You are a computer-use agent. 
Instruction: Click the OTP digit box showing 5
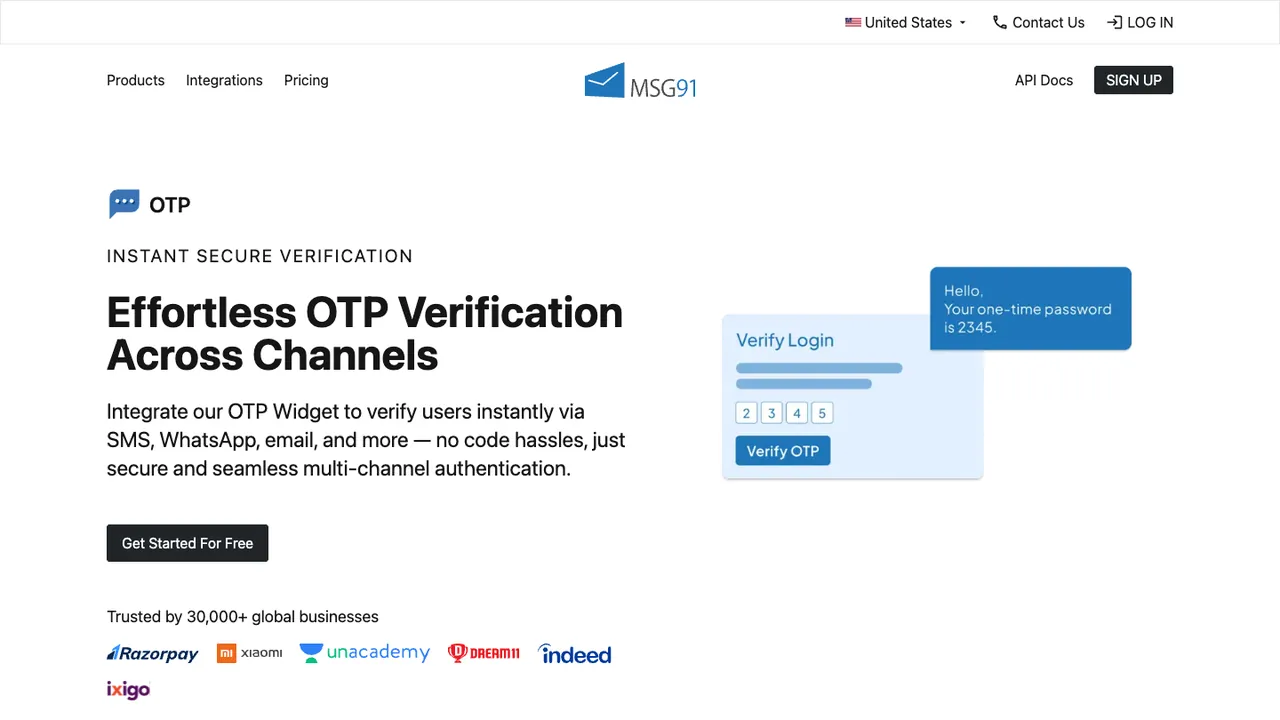click(822, 413)
